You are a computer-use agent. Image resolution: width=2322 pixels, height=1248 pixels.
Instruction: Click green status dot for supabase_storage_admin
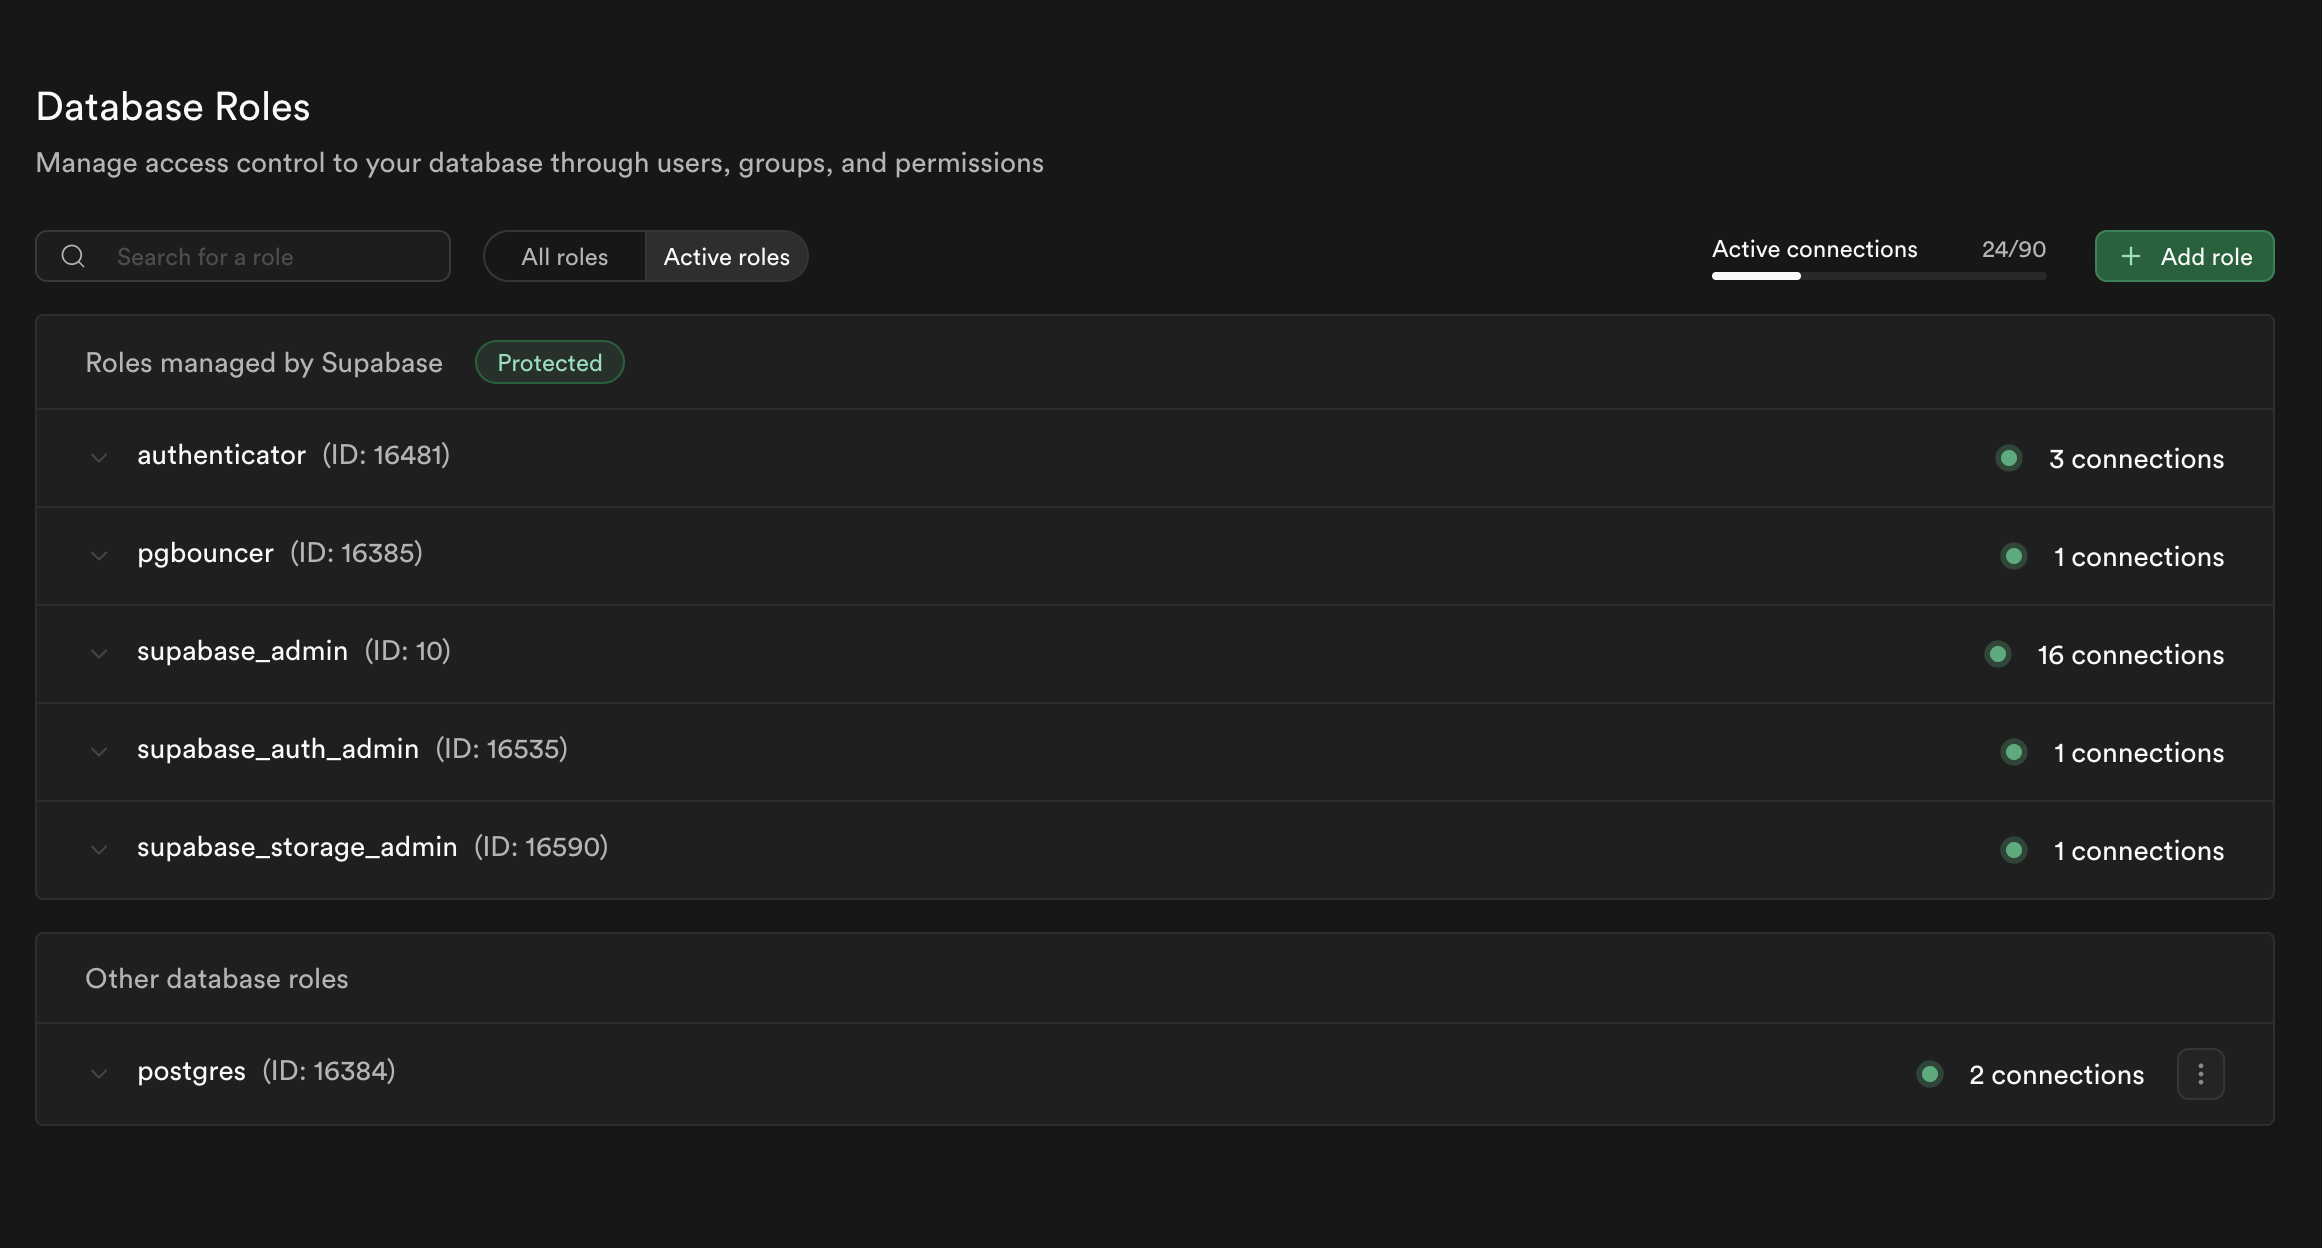click(2013, 850)
